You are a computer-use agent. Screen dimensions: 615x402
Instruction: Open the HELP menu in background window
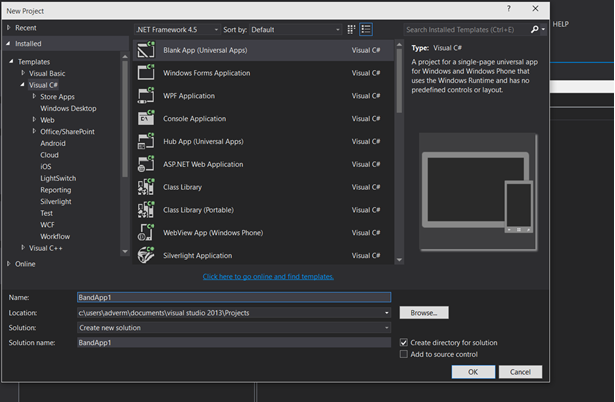click(x=560, y=24)
